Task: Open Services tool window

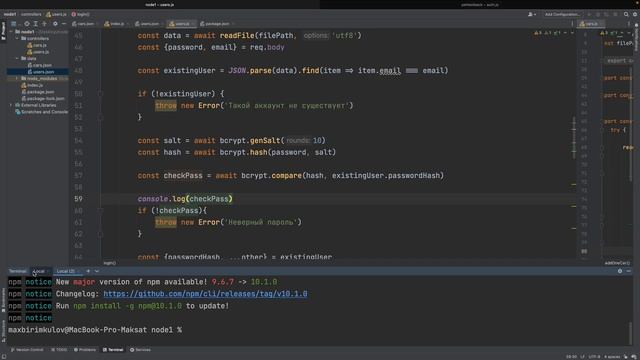Action: [x=140, y=350]
